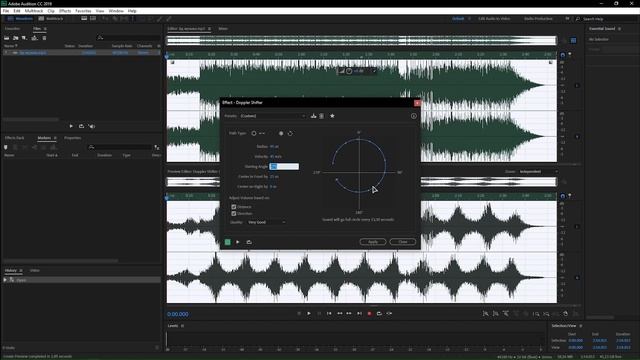Delete the Doppler Shifter preset

(322, 116)
